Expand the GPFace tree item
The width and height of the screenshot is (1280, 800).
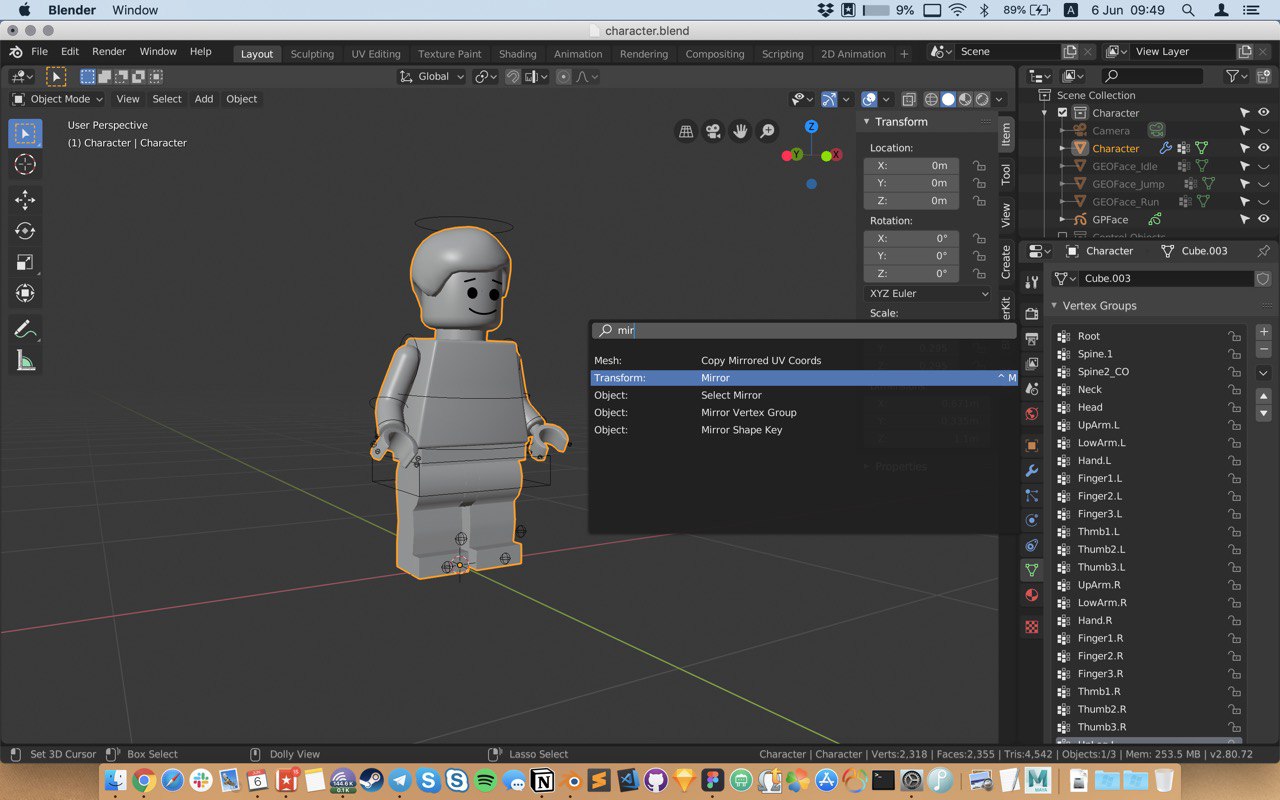pyautogui.click(x=1063, y=219)
